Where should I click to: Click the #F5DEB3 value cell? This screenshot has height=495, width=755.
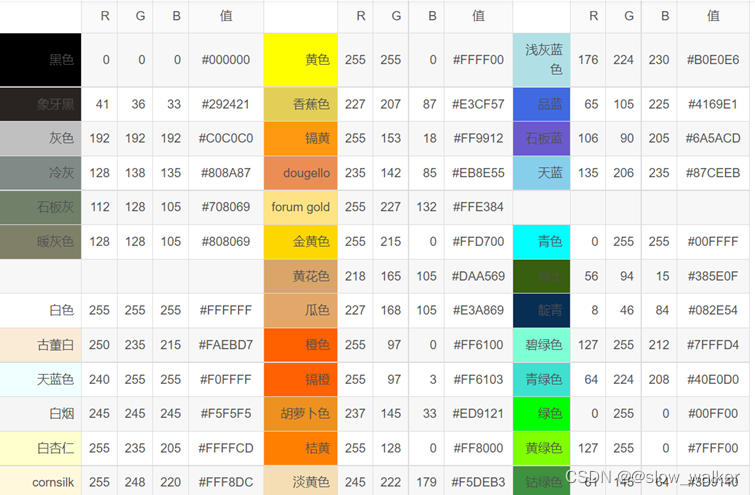(478, 482)
